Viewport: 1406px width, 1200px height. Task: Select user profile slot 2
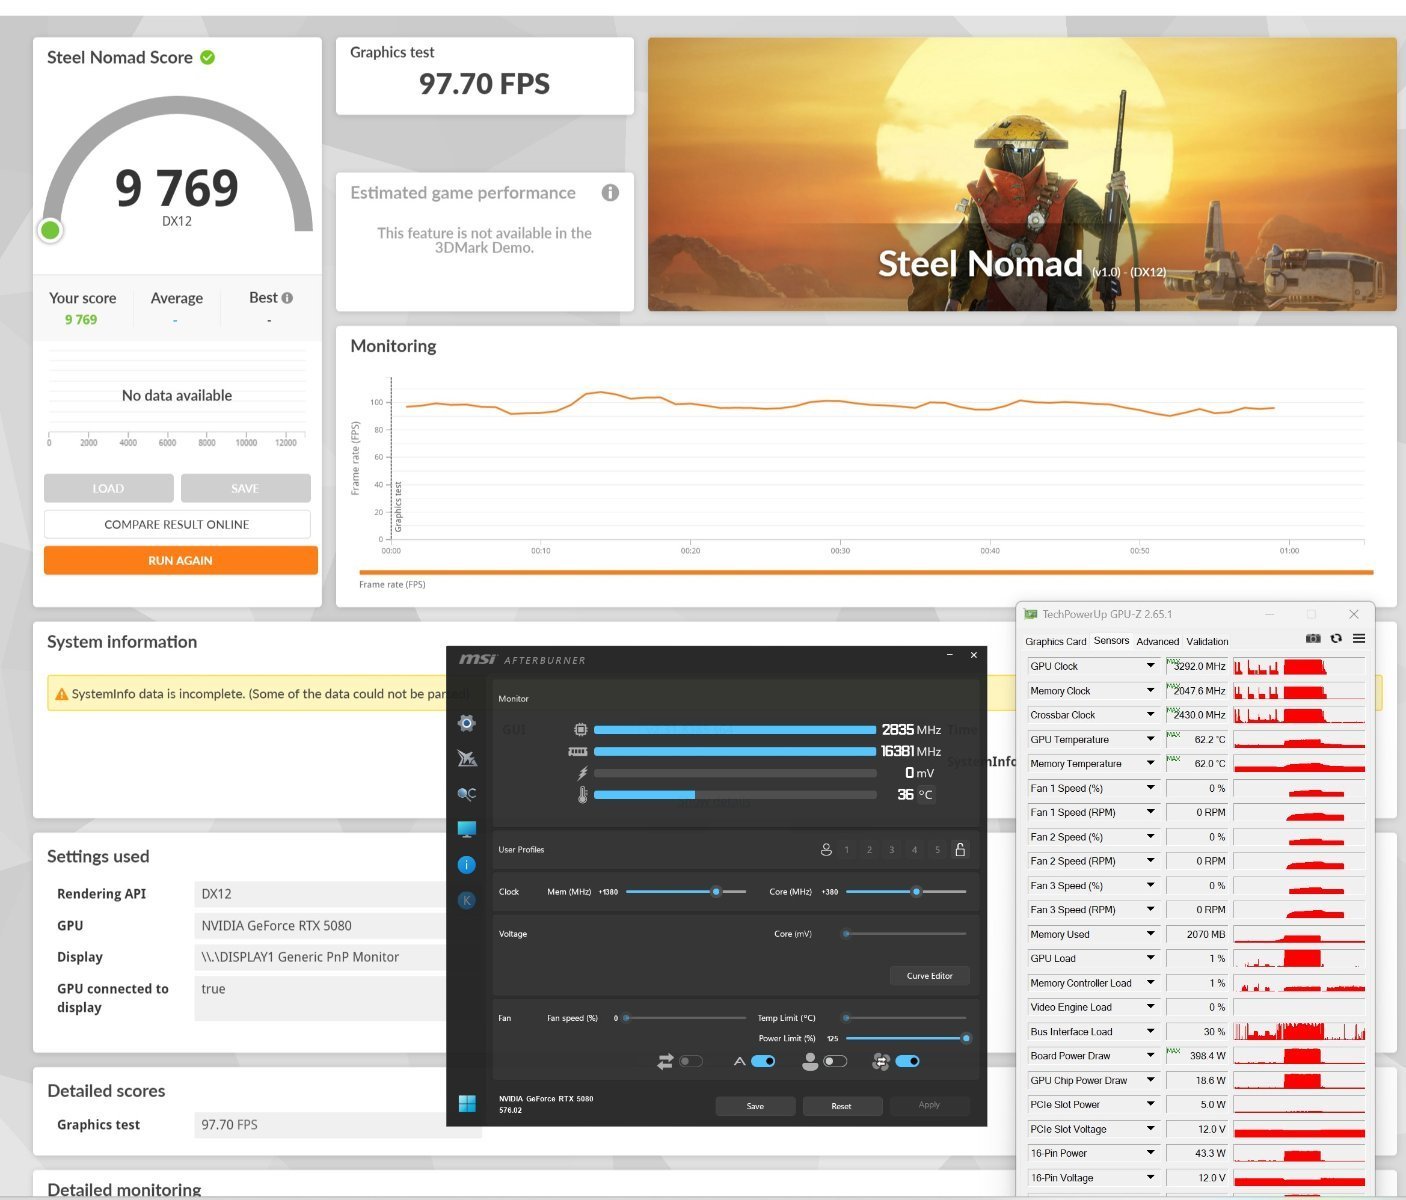tap(870, 850)
